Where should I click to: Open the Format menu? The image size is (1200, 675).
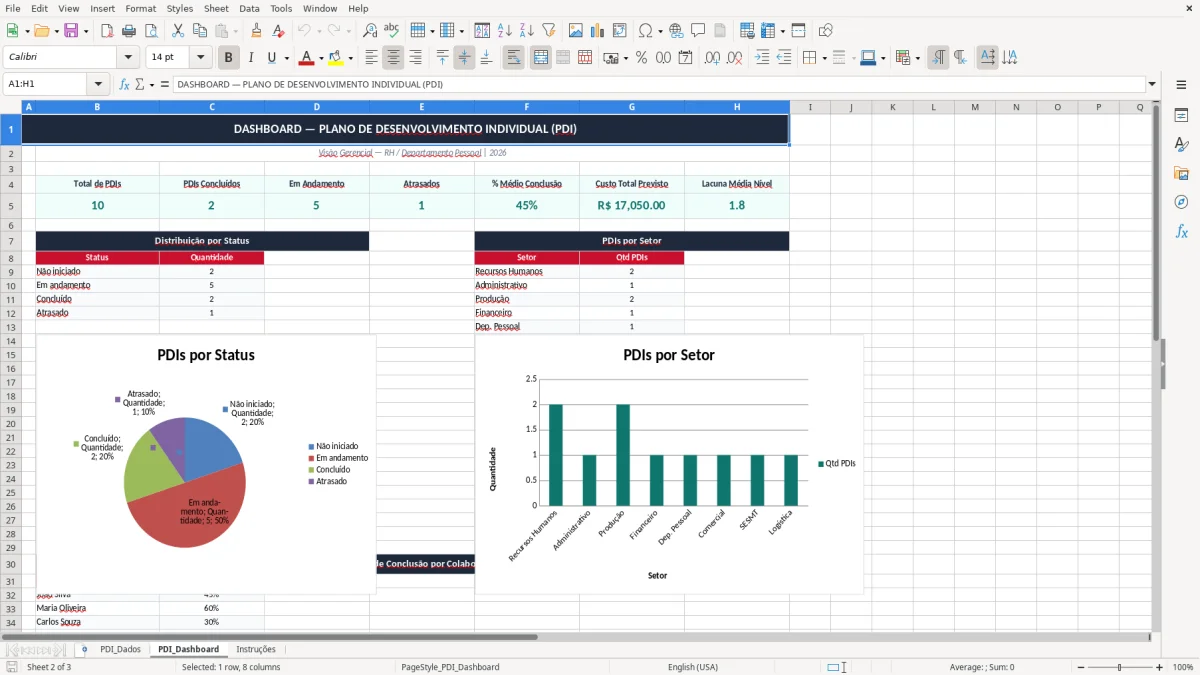[140, 8]
